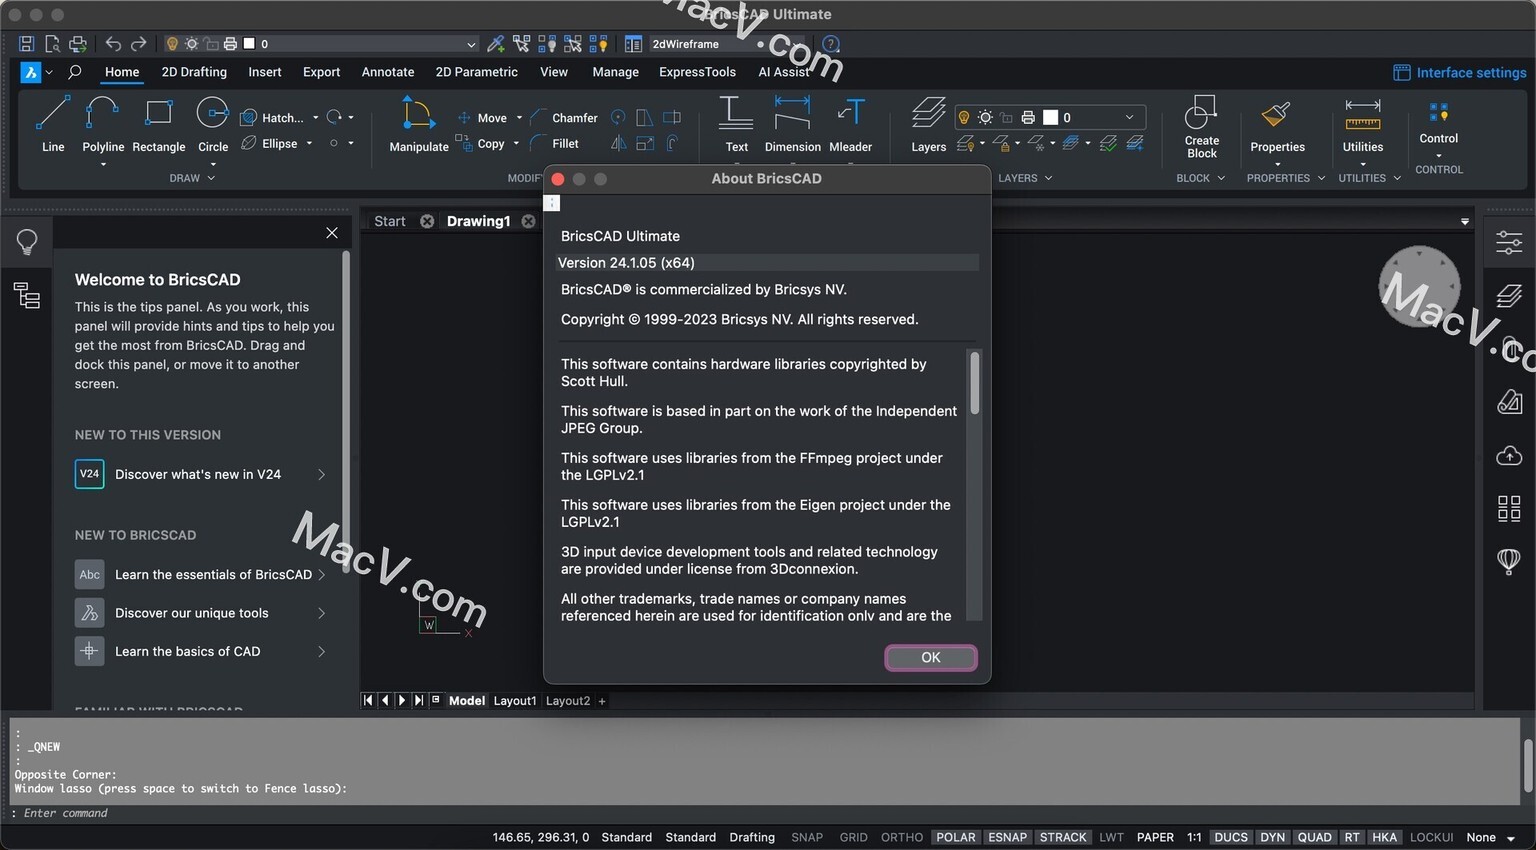
Task: Select the Dimension tool
Action: [x=792, y=124]
